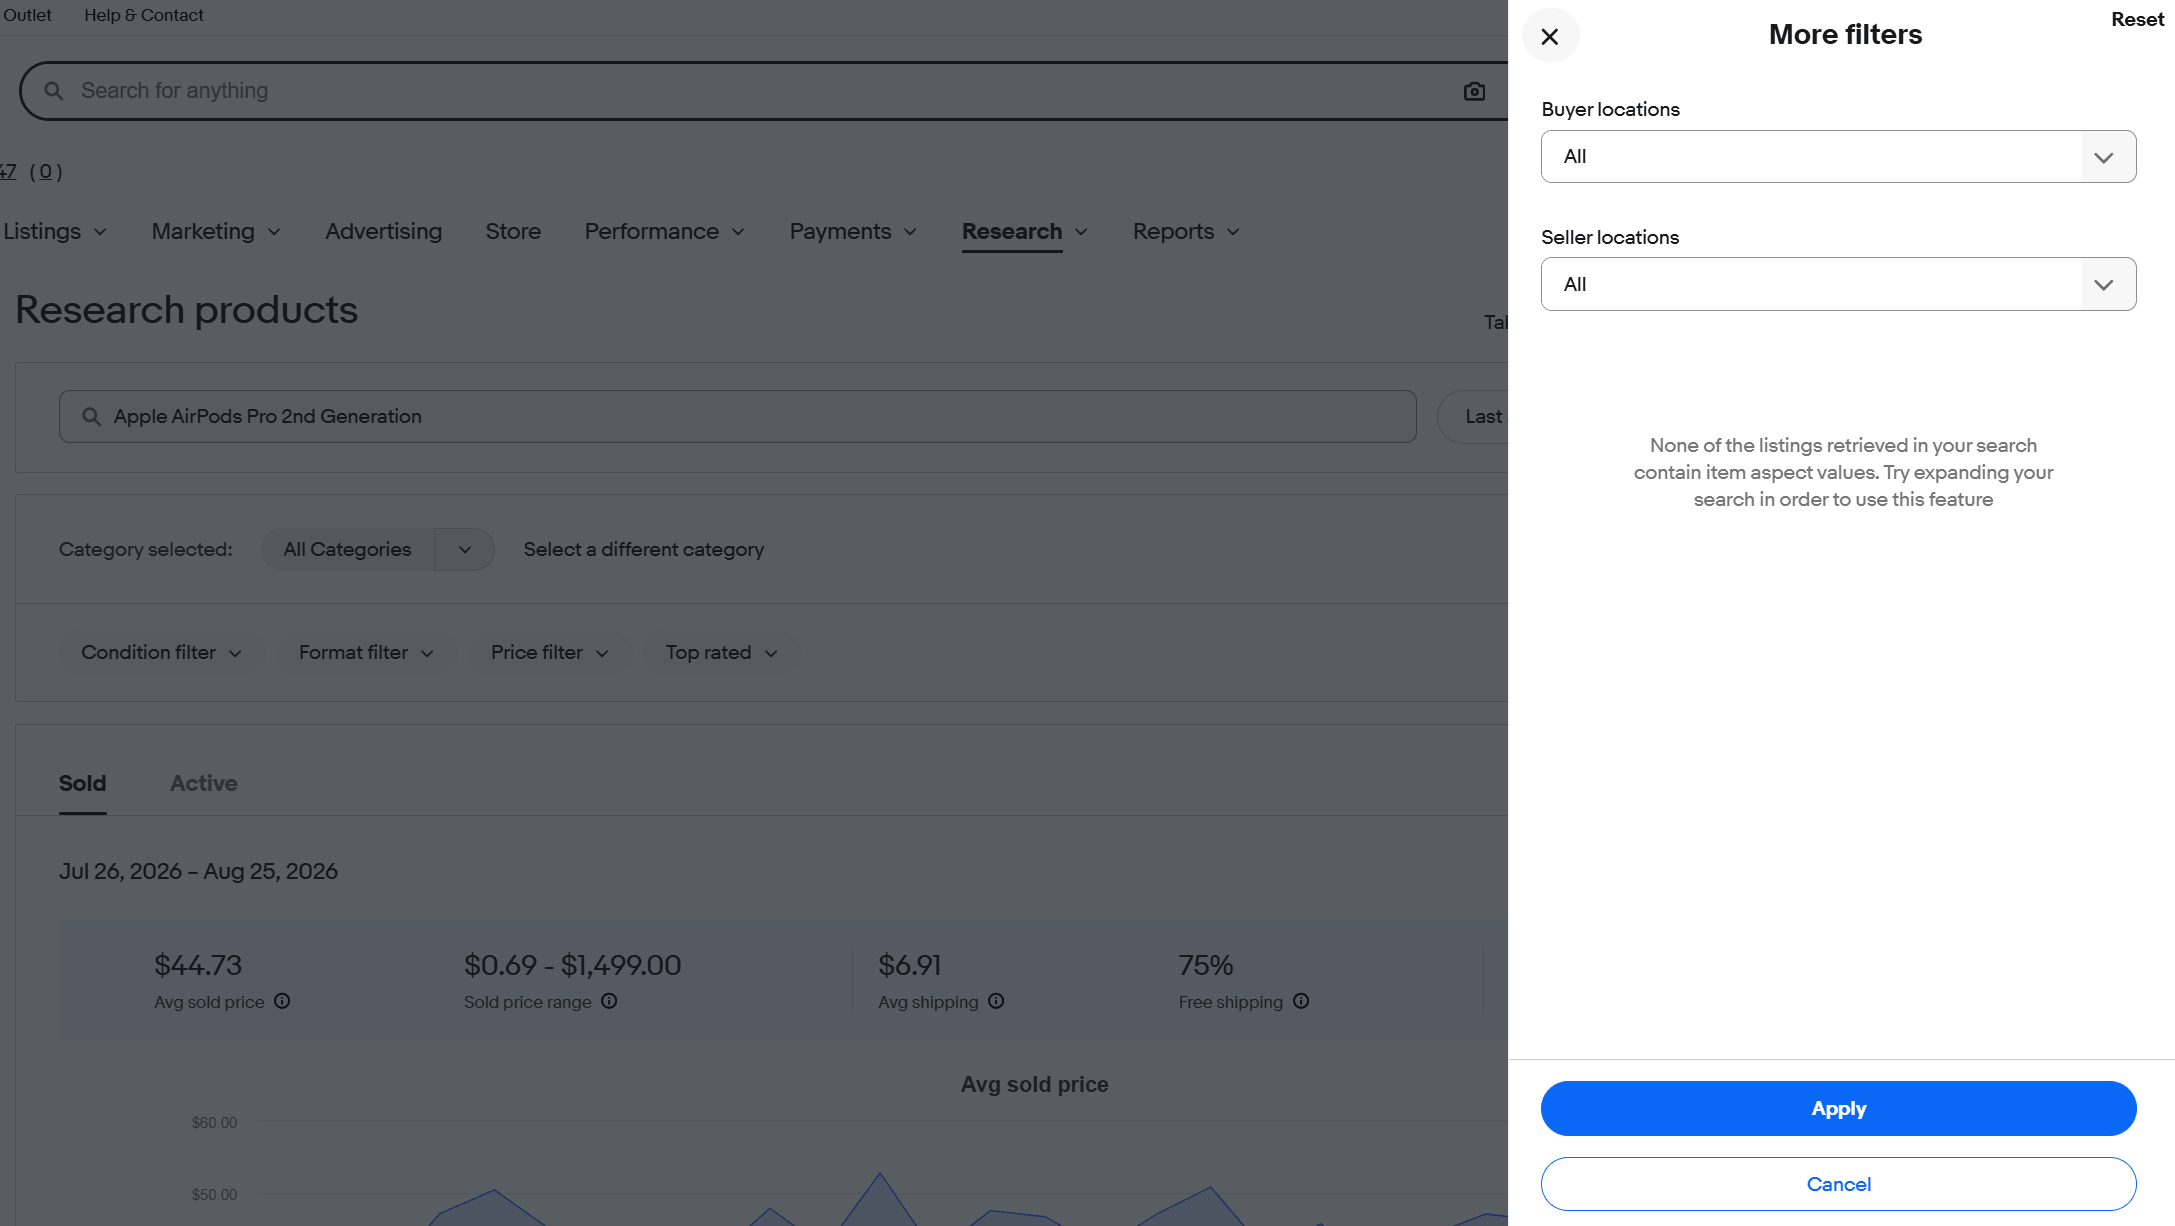Click info icon next to Sold price range
The image size is (2175, 1226).
coord(609,1001)
